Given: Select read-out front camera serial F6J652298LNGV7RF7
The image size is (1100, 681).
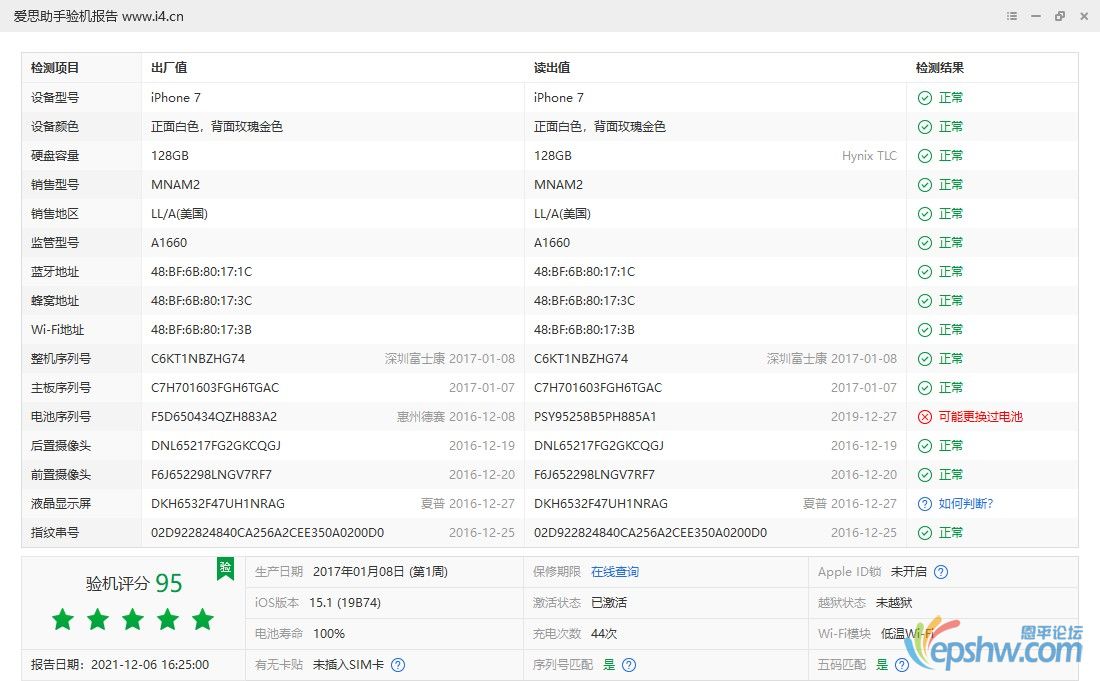Looking at the screenshot, I should click(594, 475).
